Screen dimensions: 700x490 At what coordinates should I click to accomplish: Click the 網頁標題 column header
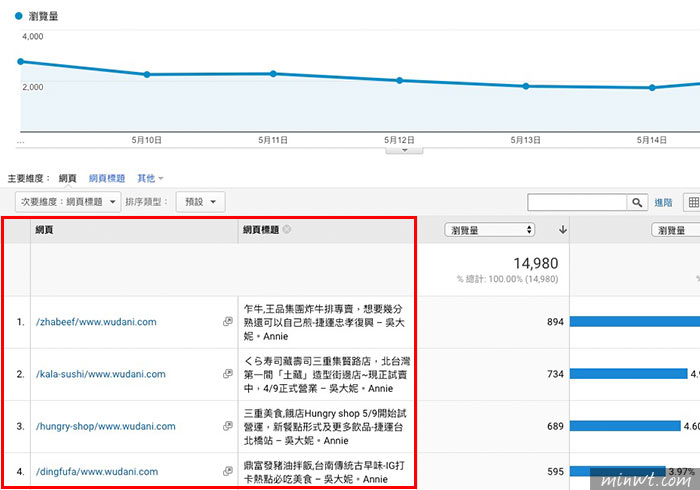[x=261, y=229]
